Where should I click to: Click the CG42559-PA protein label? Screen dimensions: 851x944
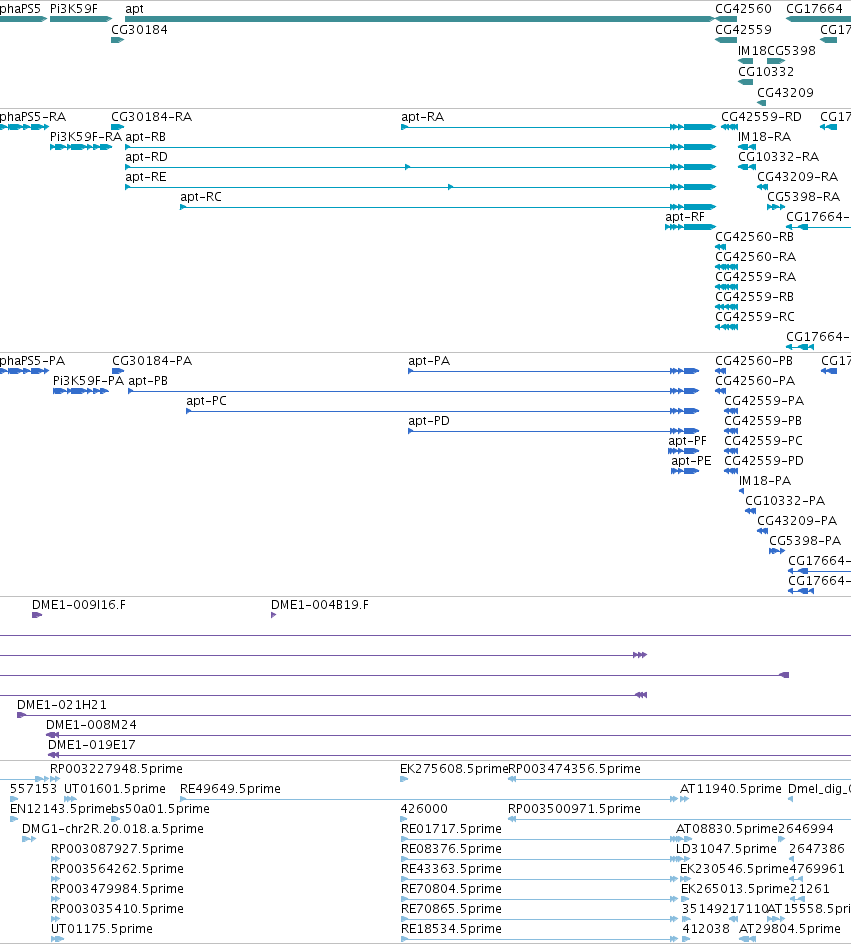click(x=764, y=400)
